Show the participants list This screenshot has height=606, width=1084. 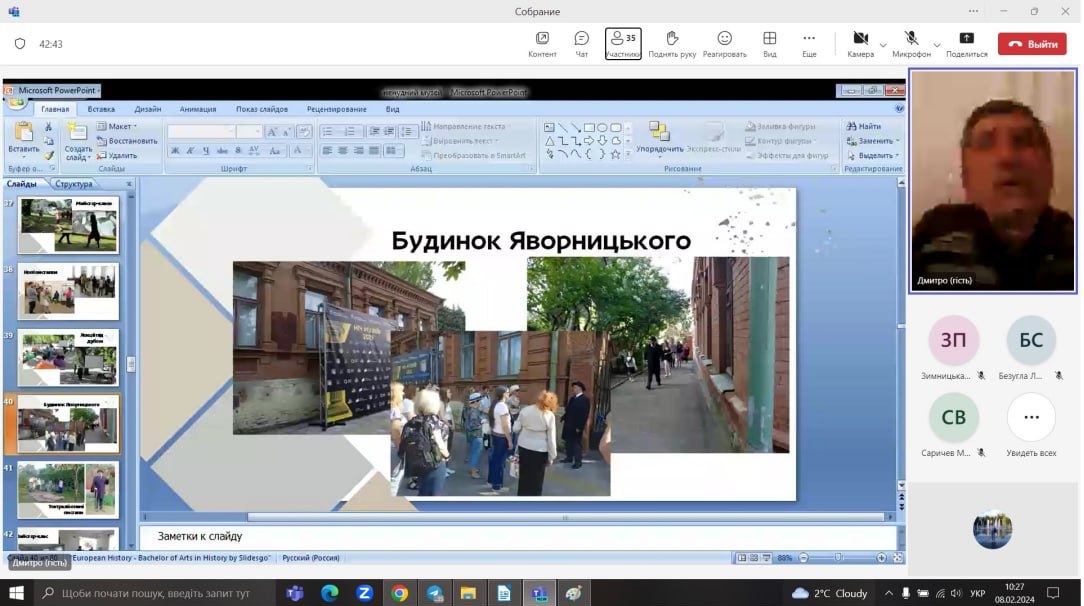(x=623, y=44)
